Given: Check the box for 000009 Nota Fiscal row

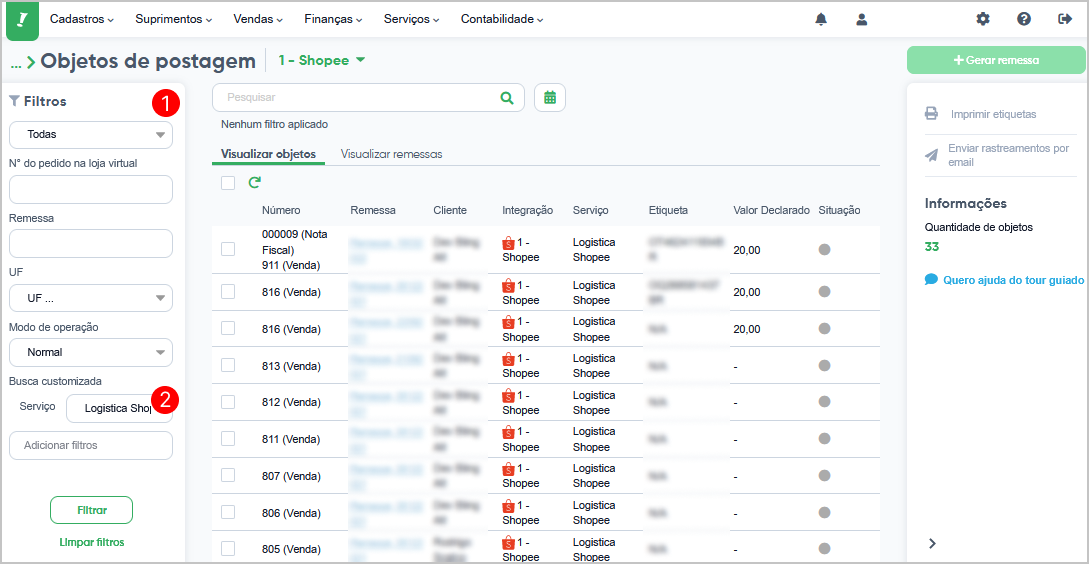Looking at the screenshot, I should (228, 249).
